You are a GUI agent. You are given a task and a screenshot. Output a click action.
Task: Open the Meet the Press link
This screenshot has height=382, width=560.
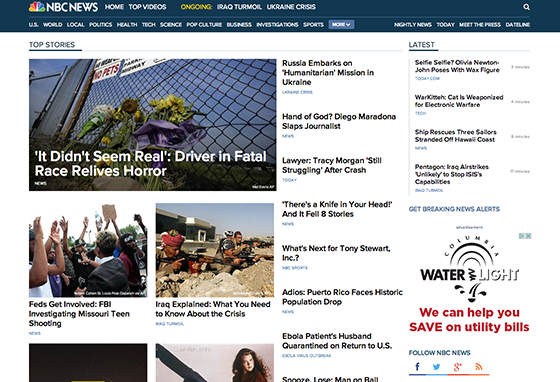click(x=480, y=25)
